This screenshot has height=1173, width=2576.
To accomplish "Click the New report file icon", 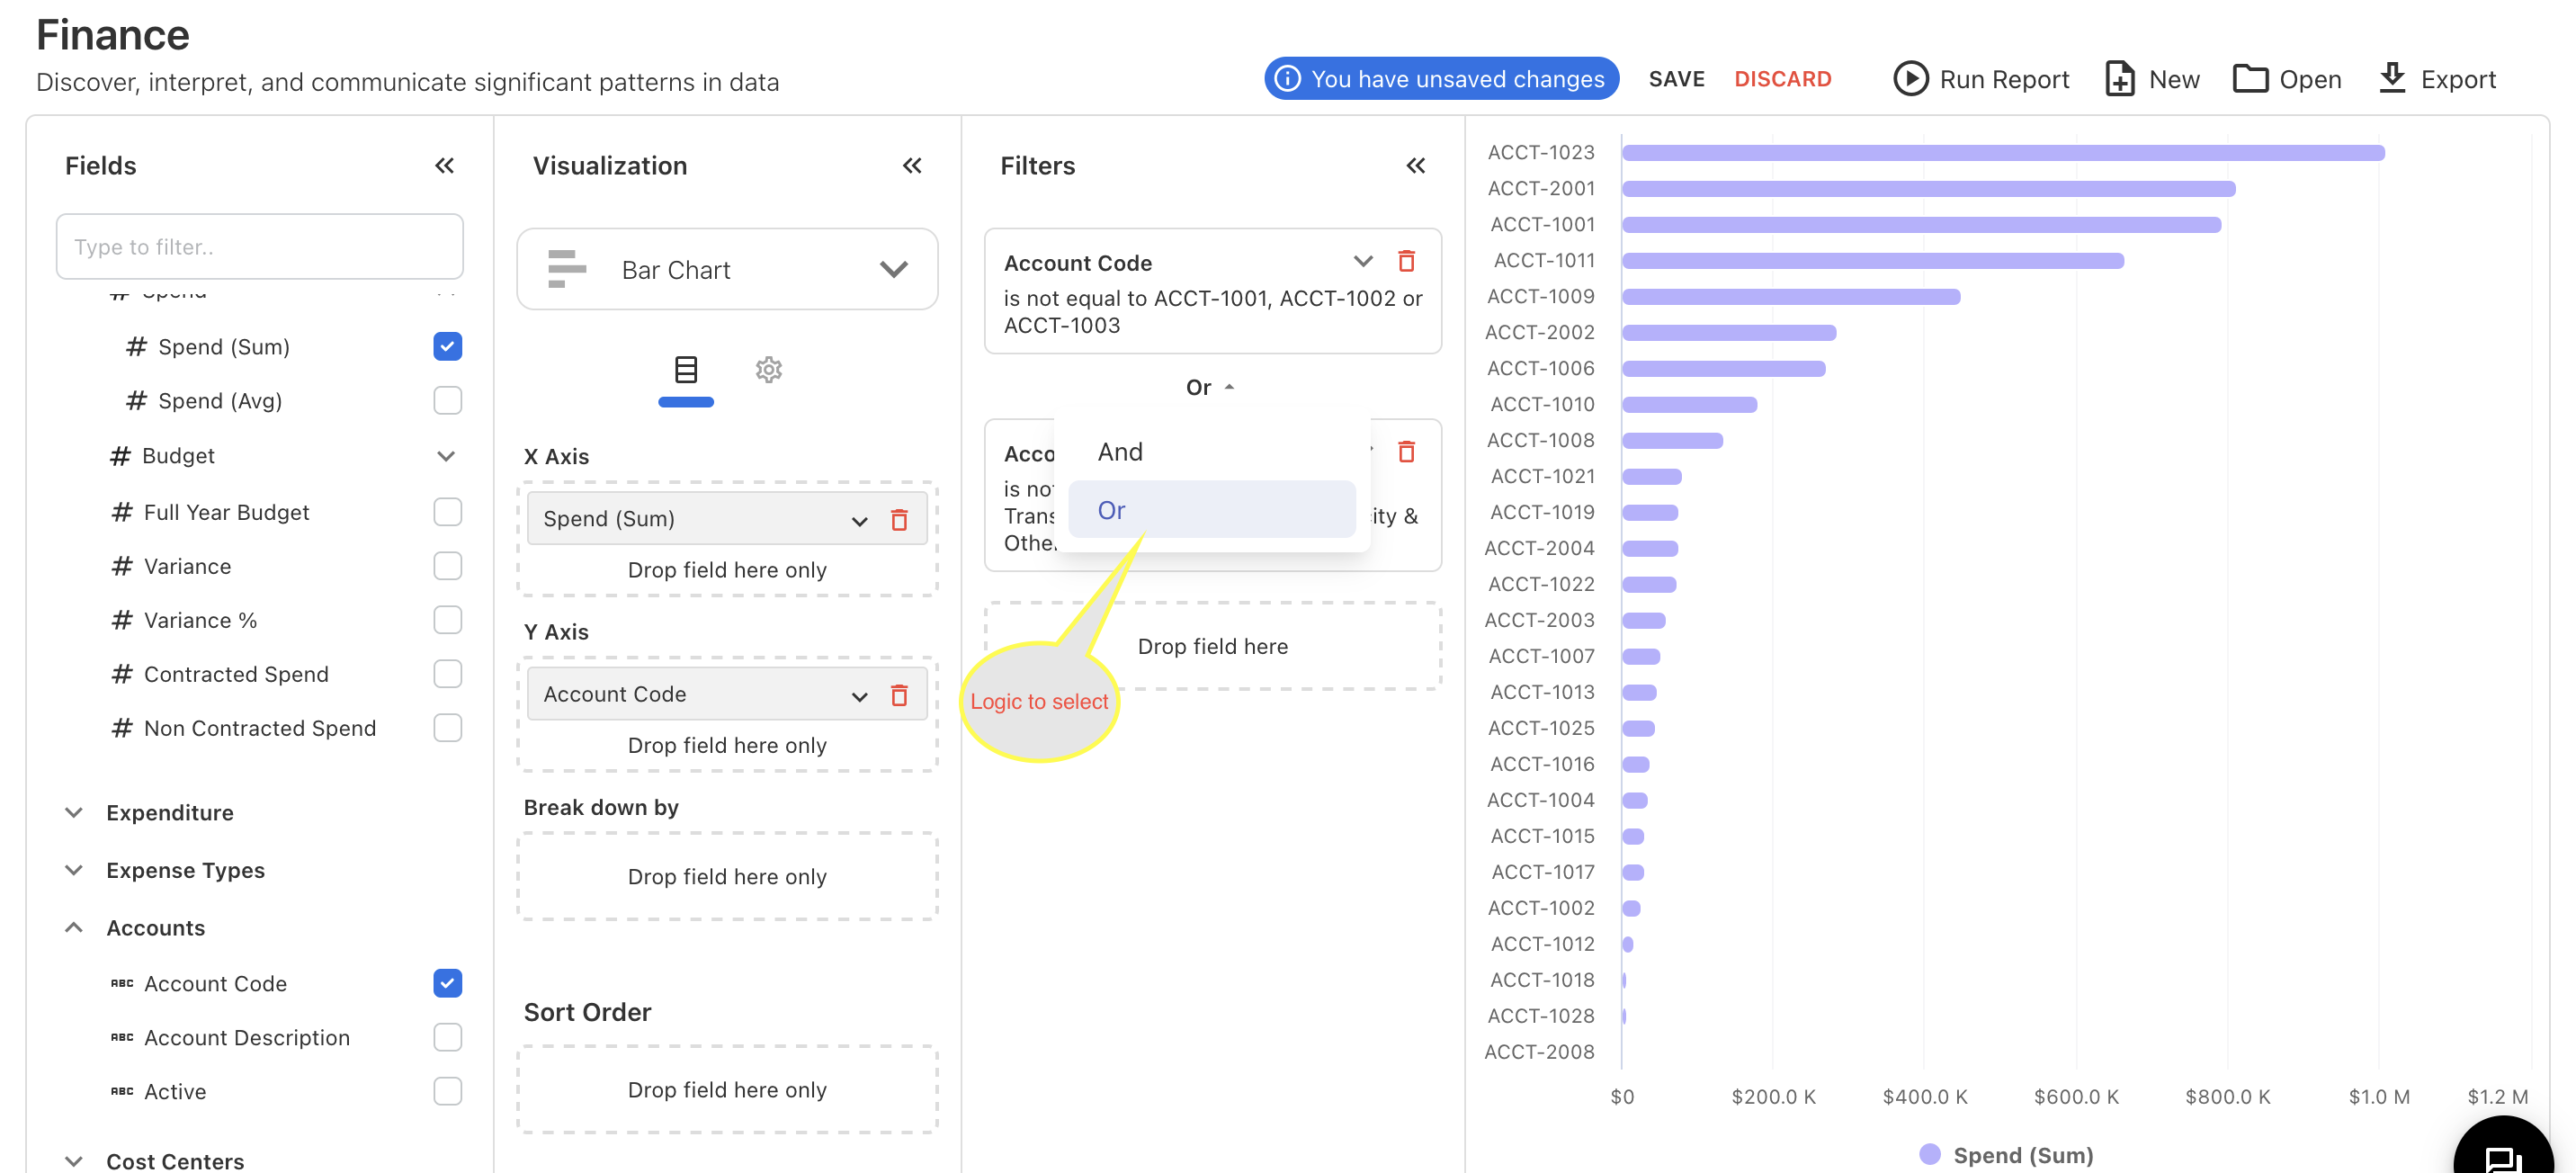I will 2119,79.
